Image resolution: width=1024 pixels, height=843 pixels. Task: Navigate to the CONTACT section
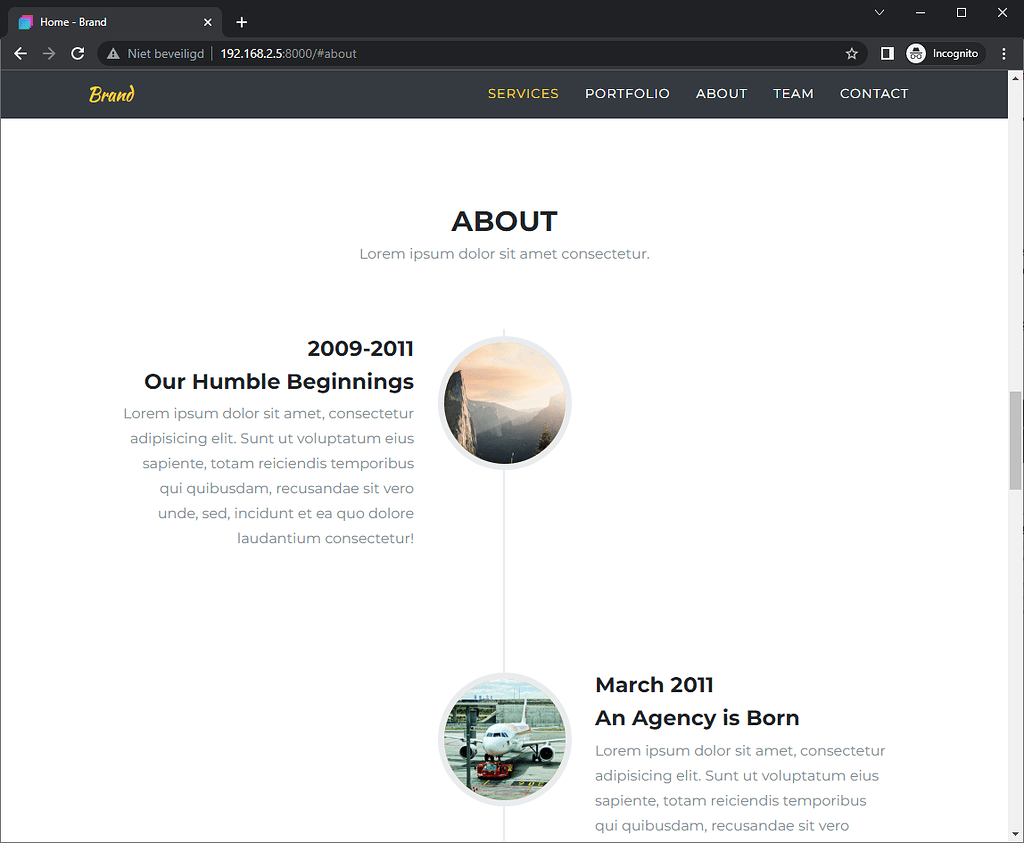874,93
